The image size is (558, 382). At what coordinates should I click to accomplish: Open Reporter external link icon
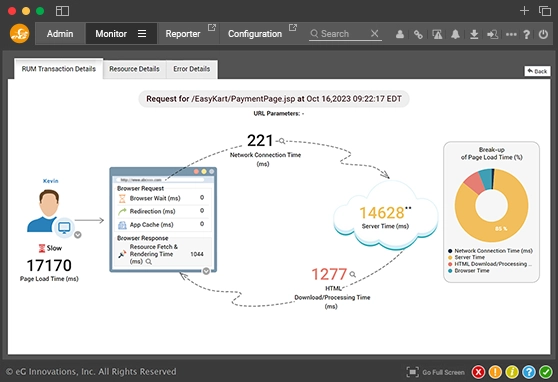tap(211, 27)
